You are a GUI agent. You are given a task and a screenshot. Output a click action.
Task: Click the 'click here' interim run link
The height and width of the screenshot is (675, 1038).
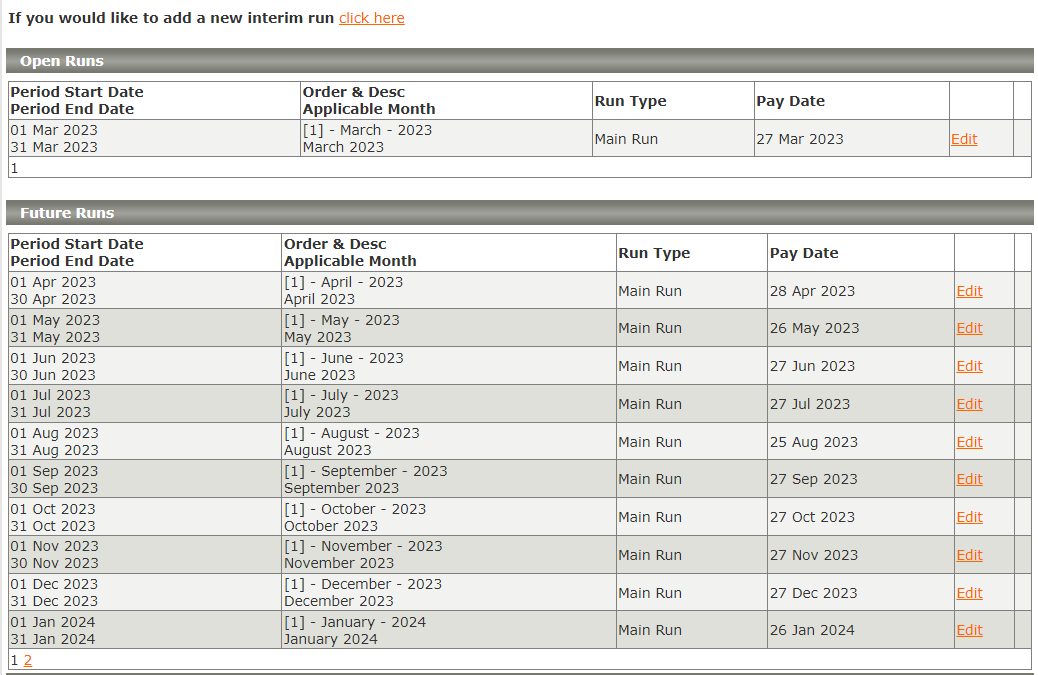pyautogui.click(x=371, y=18)
